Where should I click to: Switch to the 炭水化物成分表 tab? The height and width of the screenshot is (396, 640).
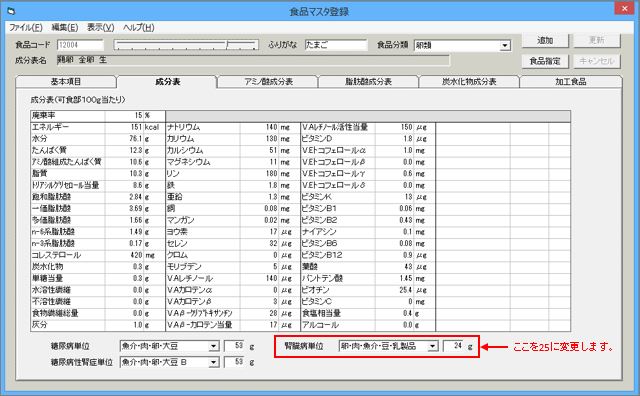coord(469,82)
